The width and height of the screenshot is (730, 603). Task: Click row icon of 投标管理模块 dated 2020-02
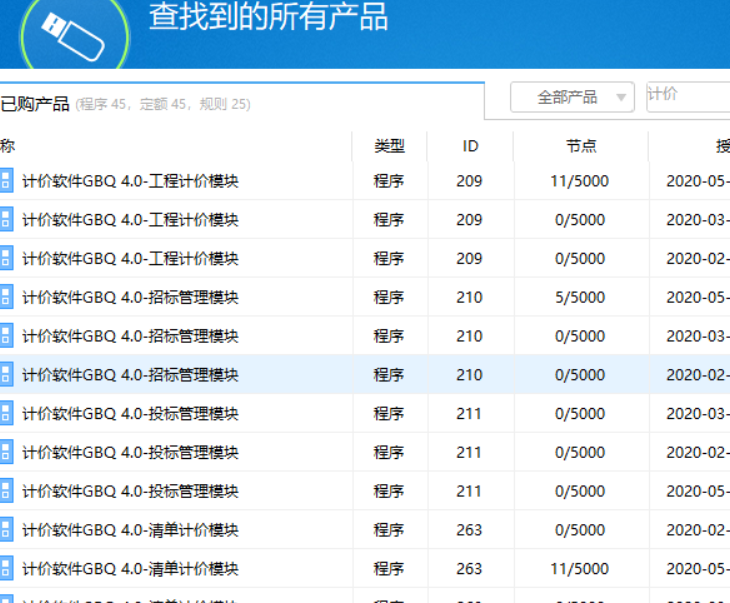click(x=6, y=452)
